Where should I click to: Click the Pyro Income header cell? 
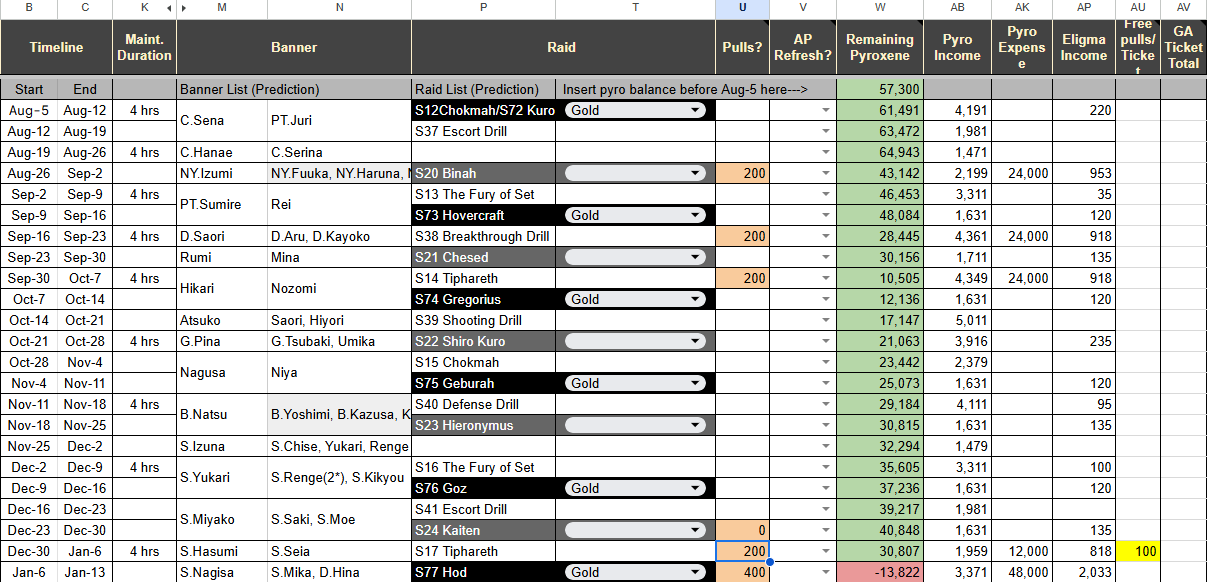click(x=957, y=47)
